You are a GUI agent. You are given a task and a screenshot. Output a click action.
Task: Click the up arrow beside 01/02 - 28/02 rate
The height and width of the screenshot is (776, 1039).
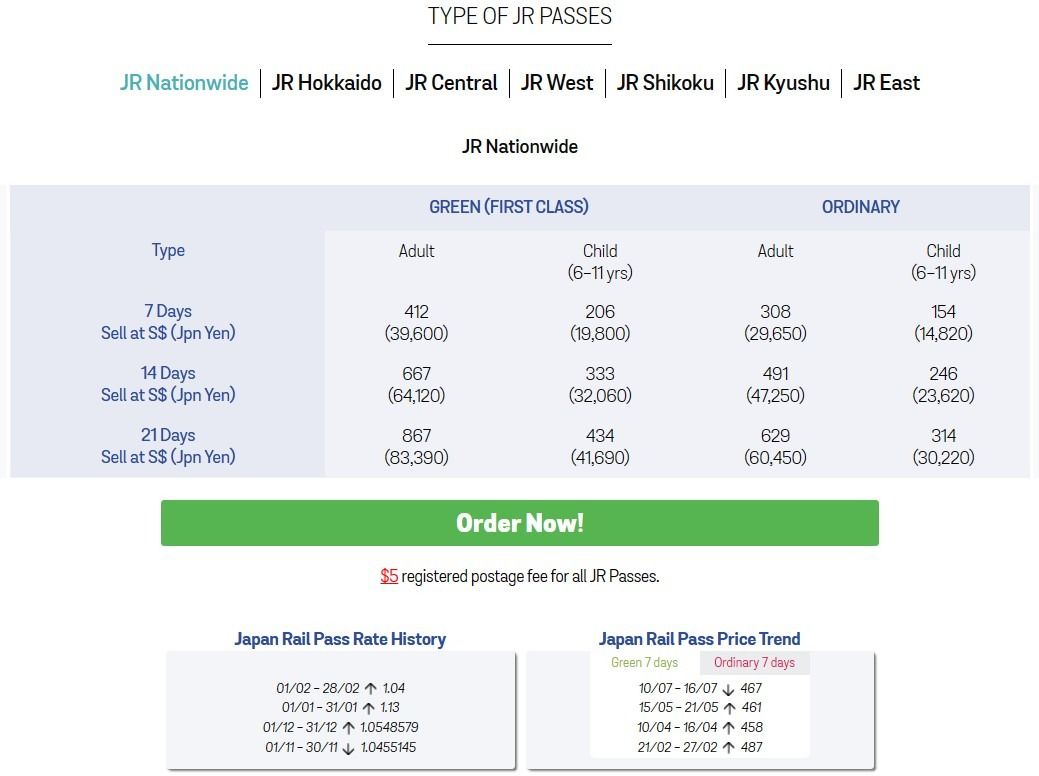(371, 688)
